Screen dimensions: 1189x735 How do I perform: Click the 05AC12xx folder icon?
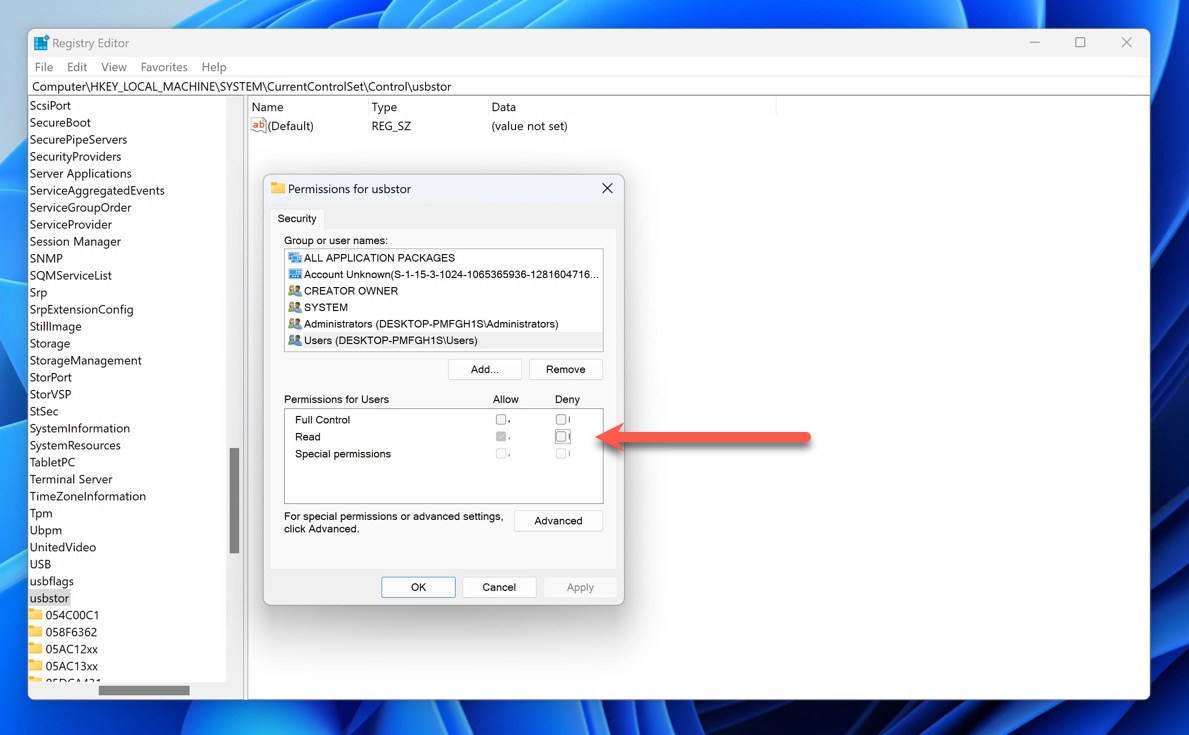pos(36,649)
